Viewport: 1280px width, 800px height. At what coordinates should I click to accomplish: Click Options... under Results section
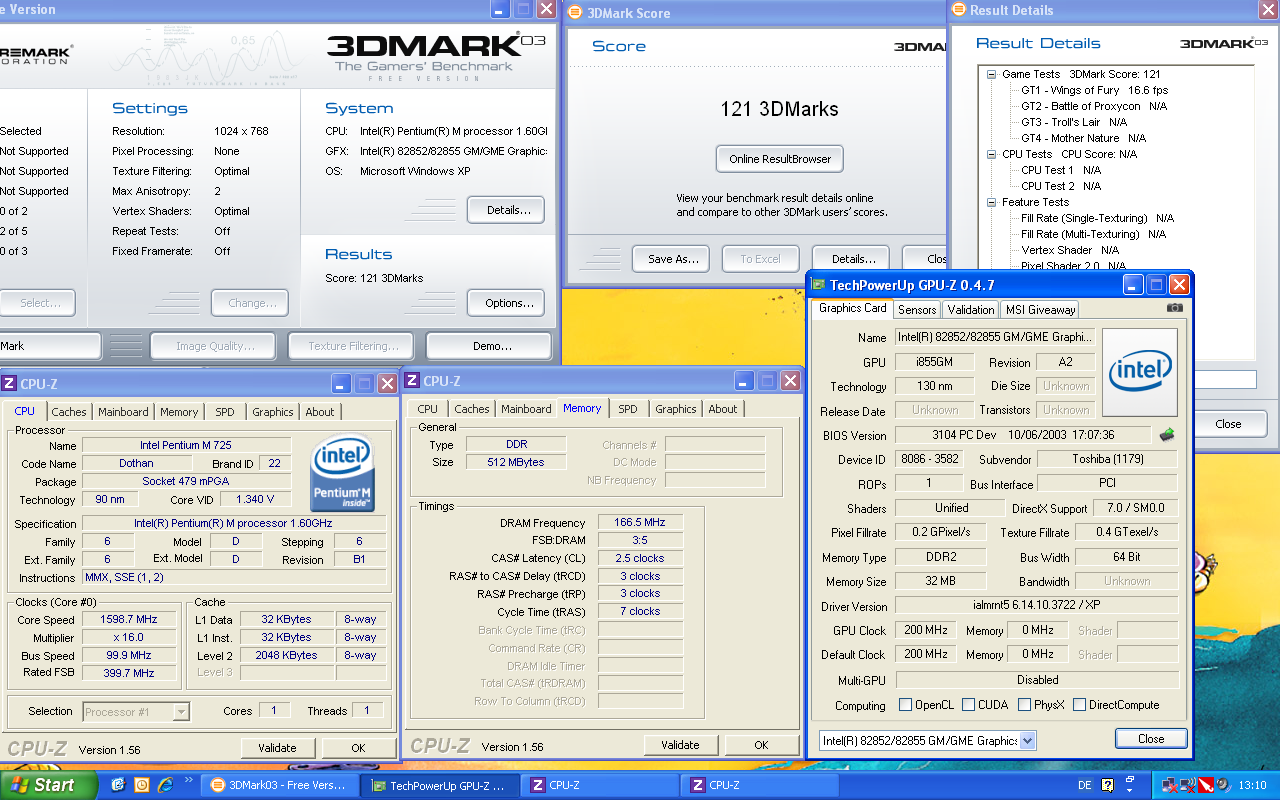(506, 303)
